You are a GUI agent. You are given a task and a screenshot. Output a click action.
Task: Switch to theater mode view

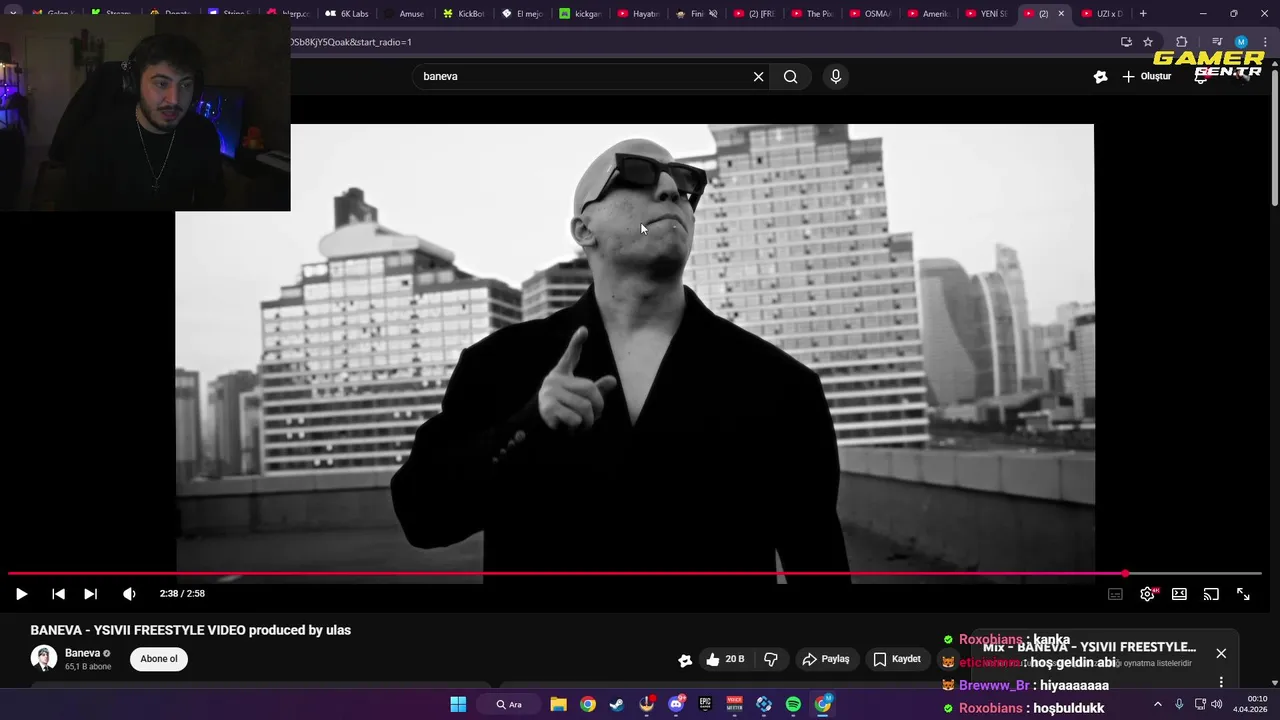point(1179,594)
